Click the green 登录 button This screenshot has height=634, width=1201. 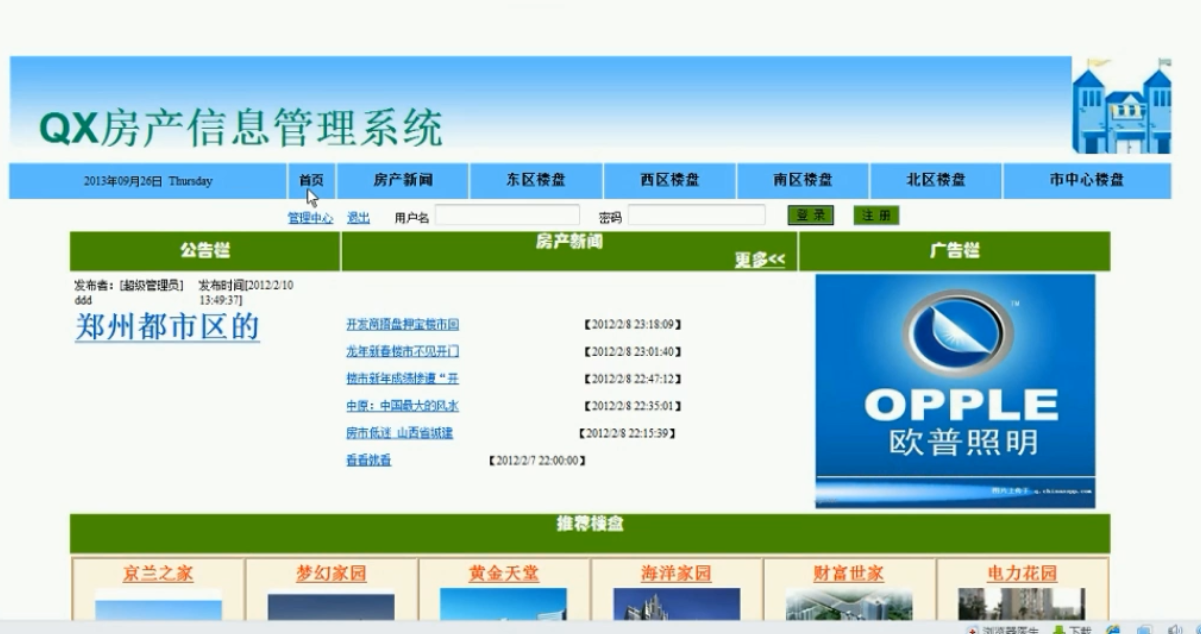click(811, 216)
